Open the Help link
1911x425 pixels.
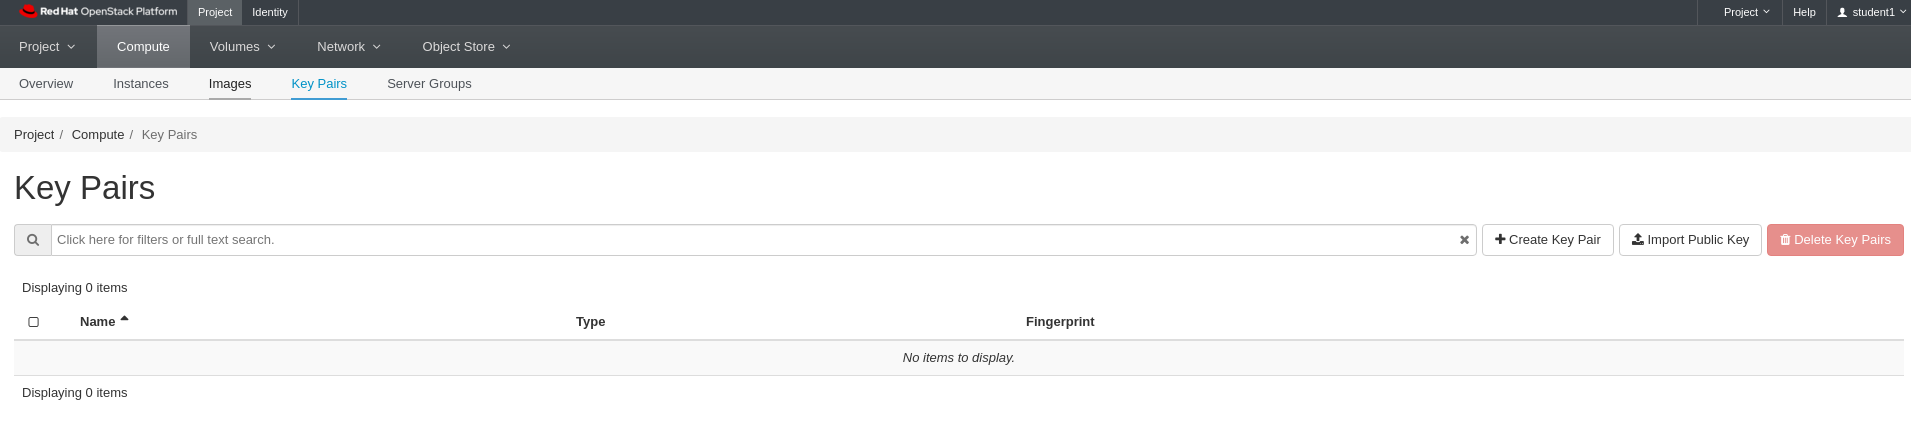point(1804,12)
